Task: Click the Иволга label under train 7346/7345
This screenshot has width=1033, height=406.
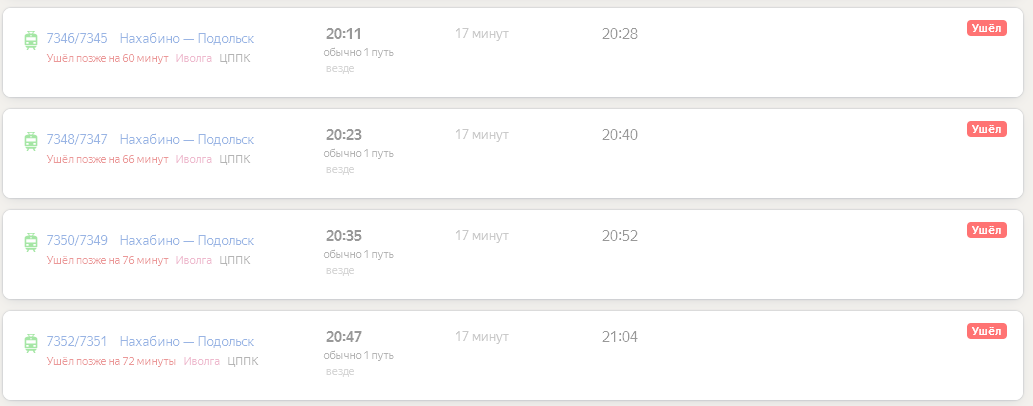Action: point(193,58)
